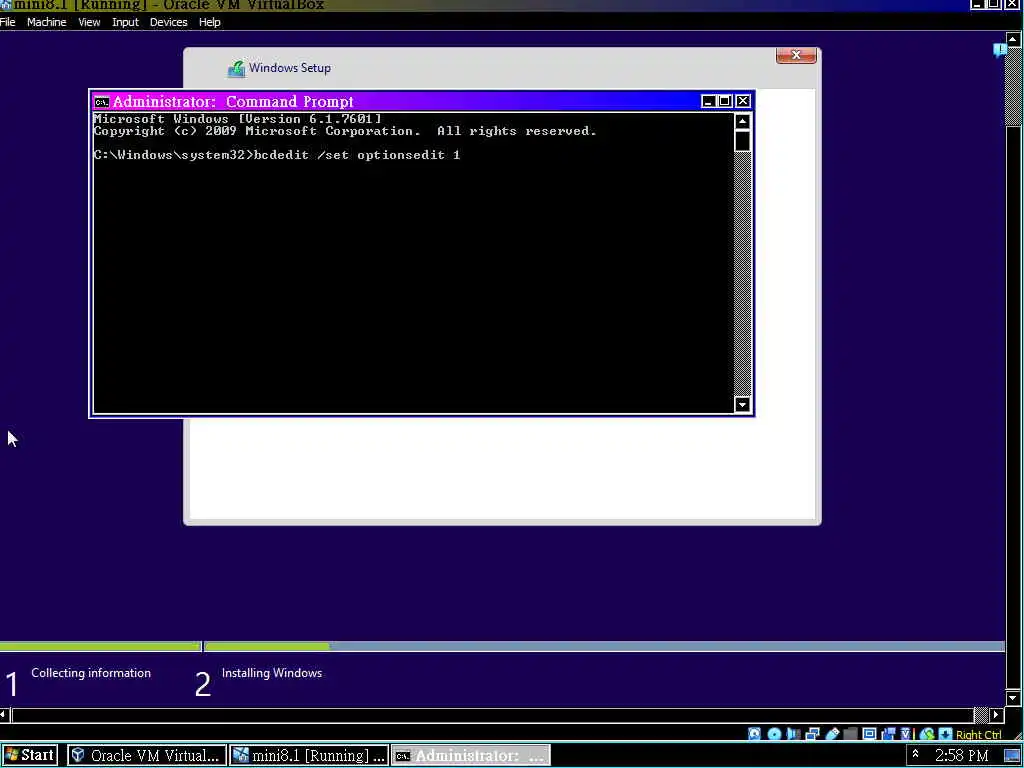The height and width of the screenshot is (768, 1024).
Task: Click the Windows Setup title icon
Action: [236, 68]
